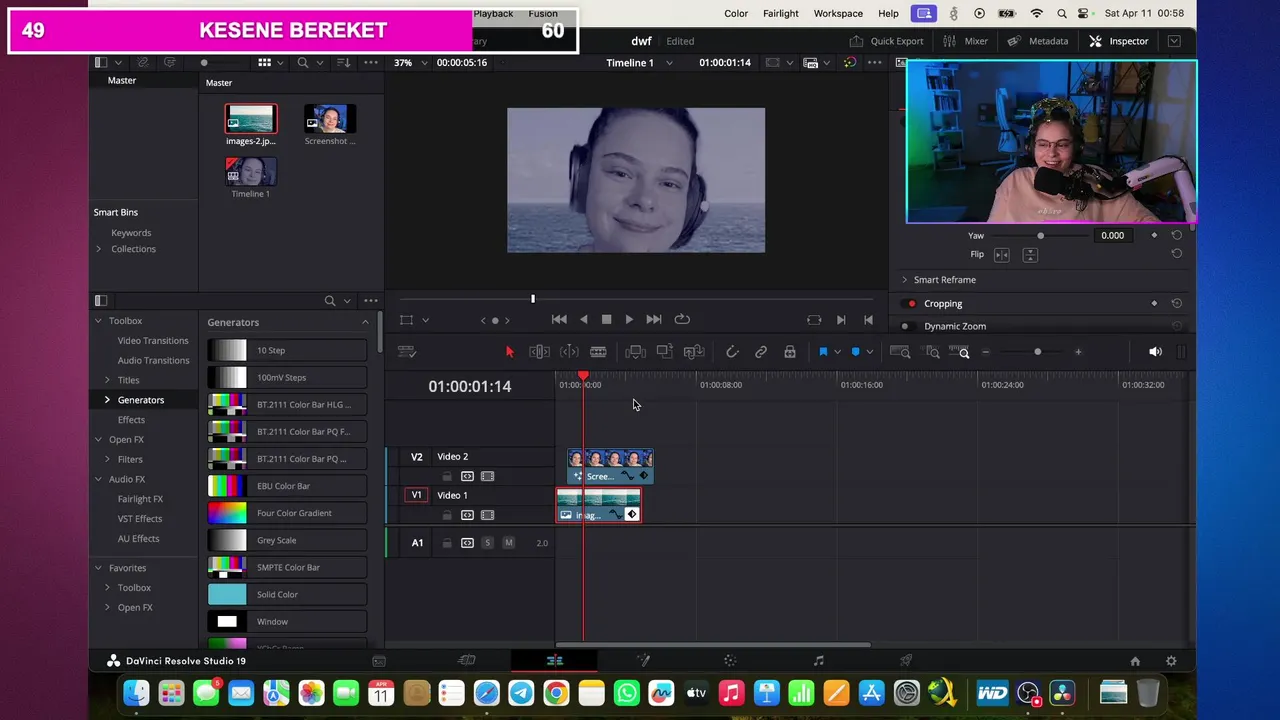Adjust the Yaw slider handle

(1040, 235)
